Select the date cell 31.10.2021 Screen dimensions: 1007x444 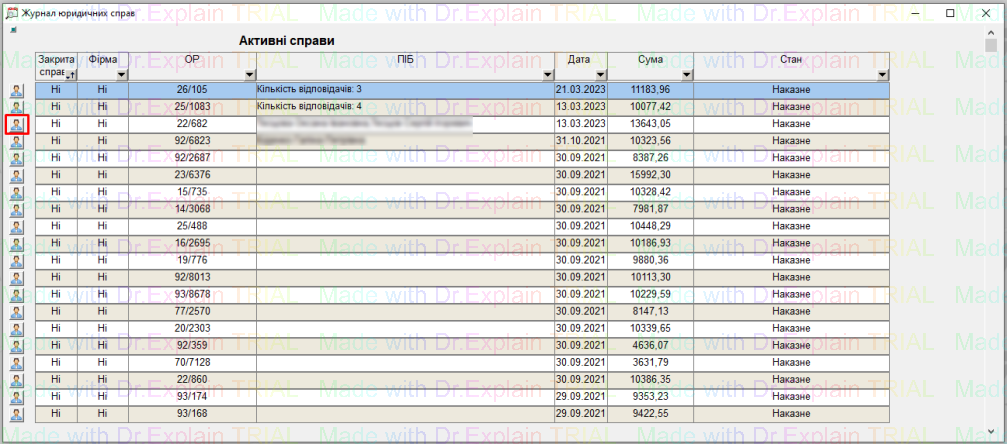580,140
